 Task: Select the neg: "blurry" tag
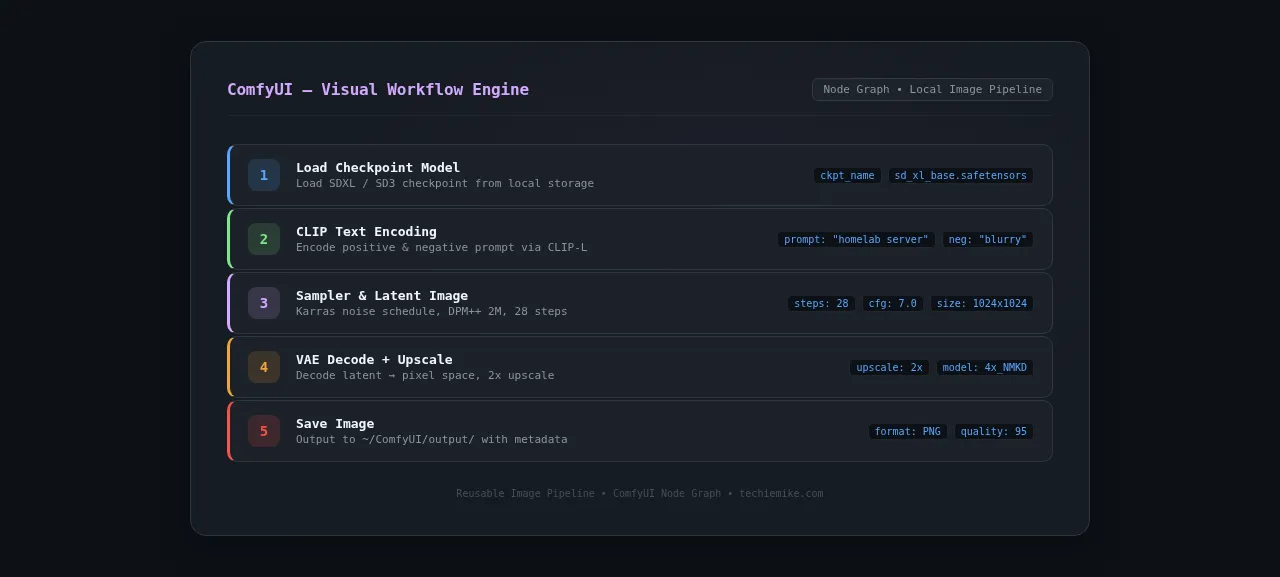(x=988, y=240)
